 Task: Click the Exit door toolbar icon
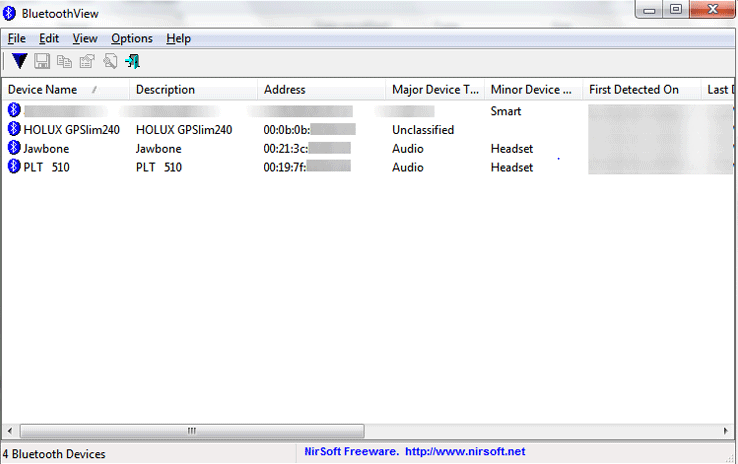pyautogui.click(x=132, y=62)
